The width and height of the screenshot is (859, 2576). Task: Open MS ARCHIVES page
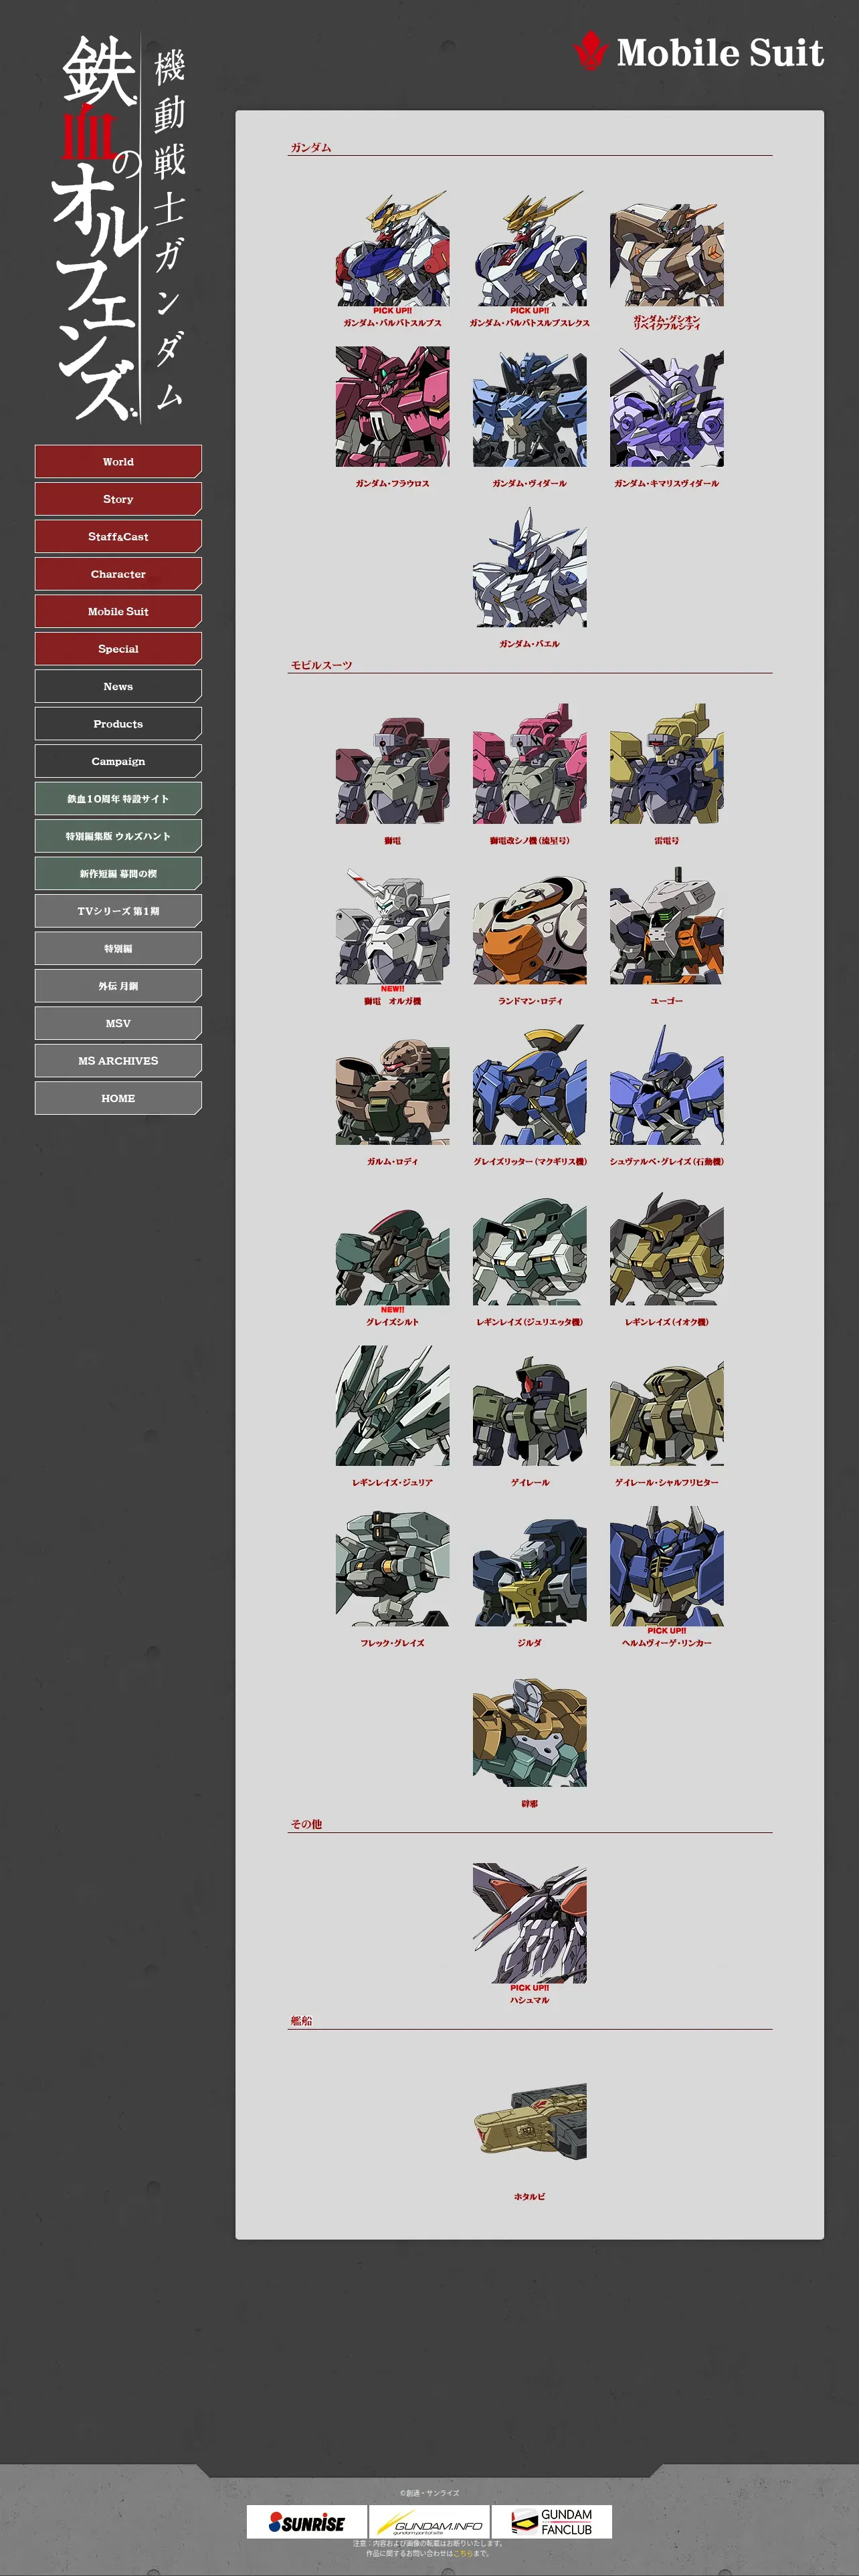[118, 1061]
